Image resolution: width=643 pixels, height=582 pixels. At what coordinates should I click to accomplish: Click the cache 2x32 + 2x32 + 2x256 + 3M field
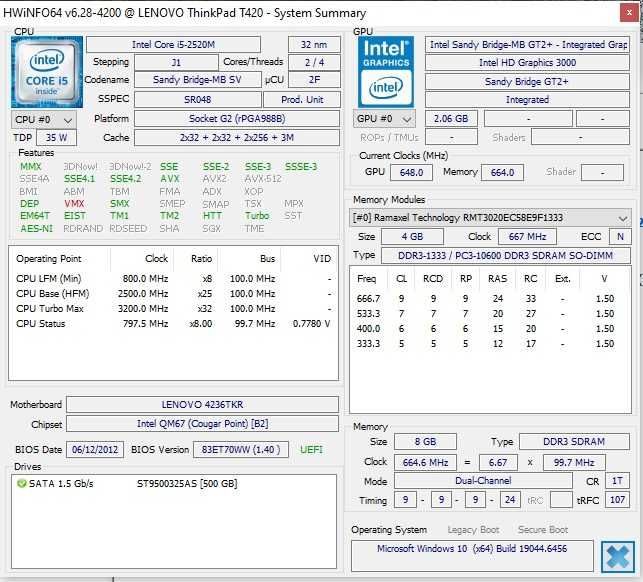[237, 137]
